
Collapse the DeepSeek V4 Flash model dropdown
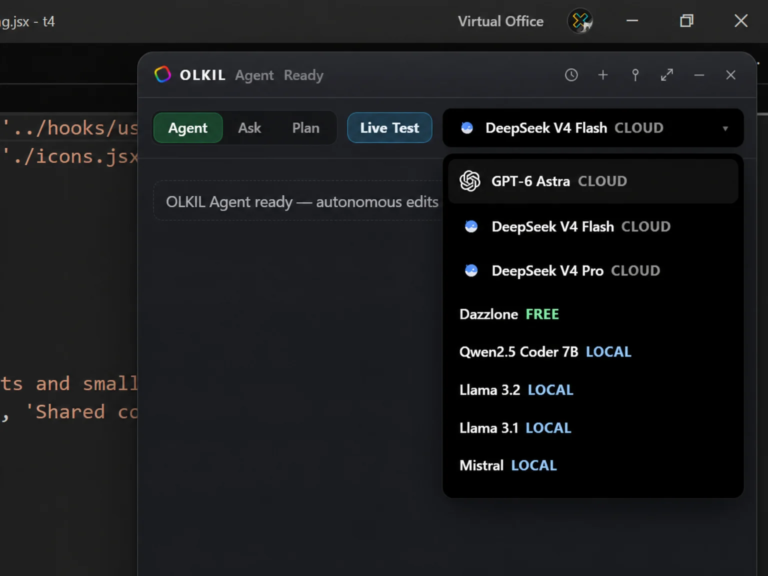[x=593, y=128]
